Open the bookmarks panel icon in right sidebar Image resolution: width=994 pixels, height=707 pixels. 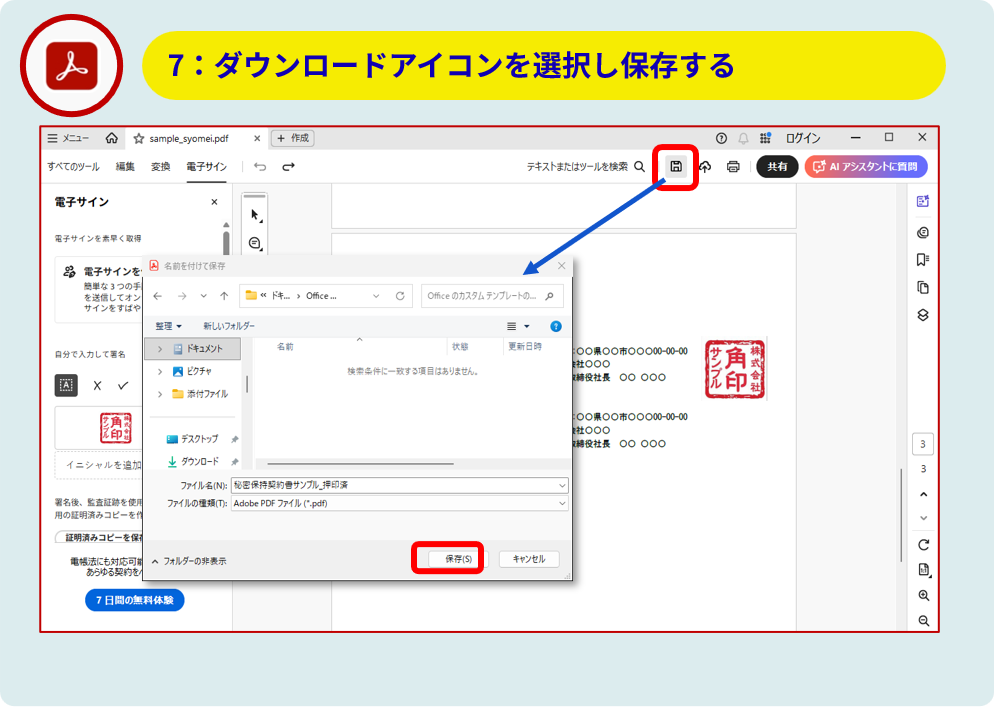tap(923, 260)
